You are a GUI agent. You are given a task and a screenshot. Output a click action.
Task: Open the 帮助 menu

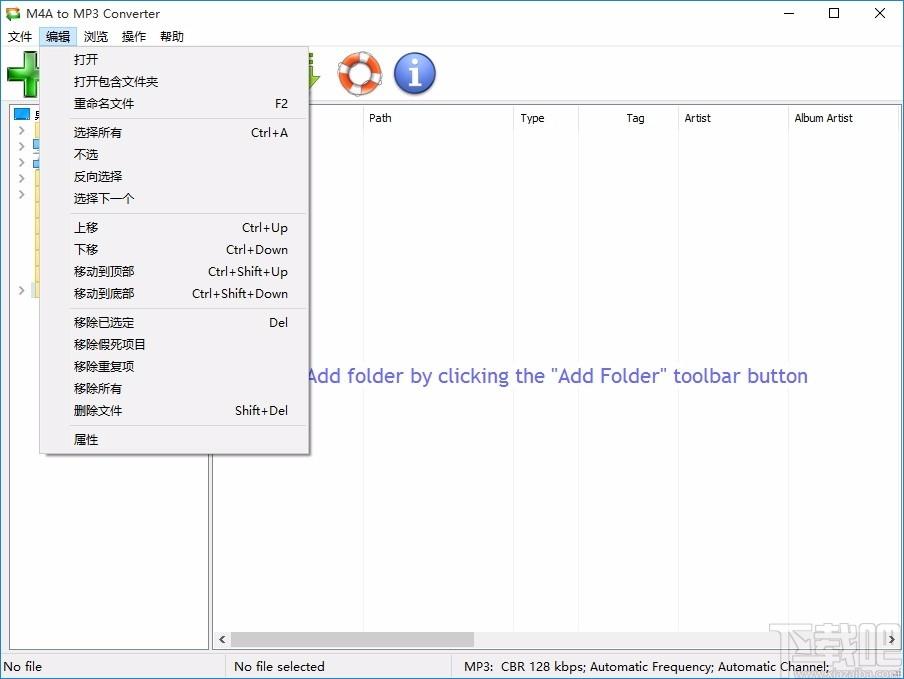pos(172,36)
